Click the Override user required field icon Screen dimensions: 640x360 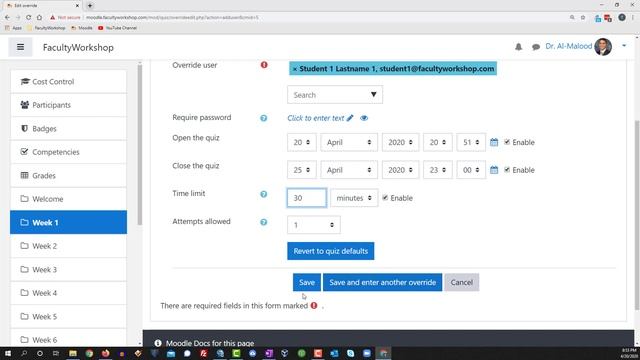point(264,65)
